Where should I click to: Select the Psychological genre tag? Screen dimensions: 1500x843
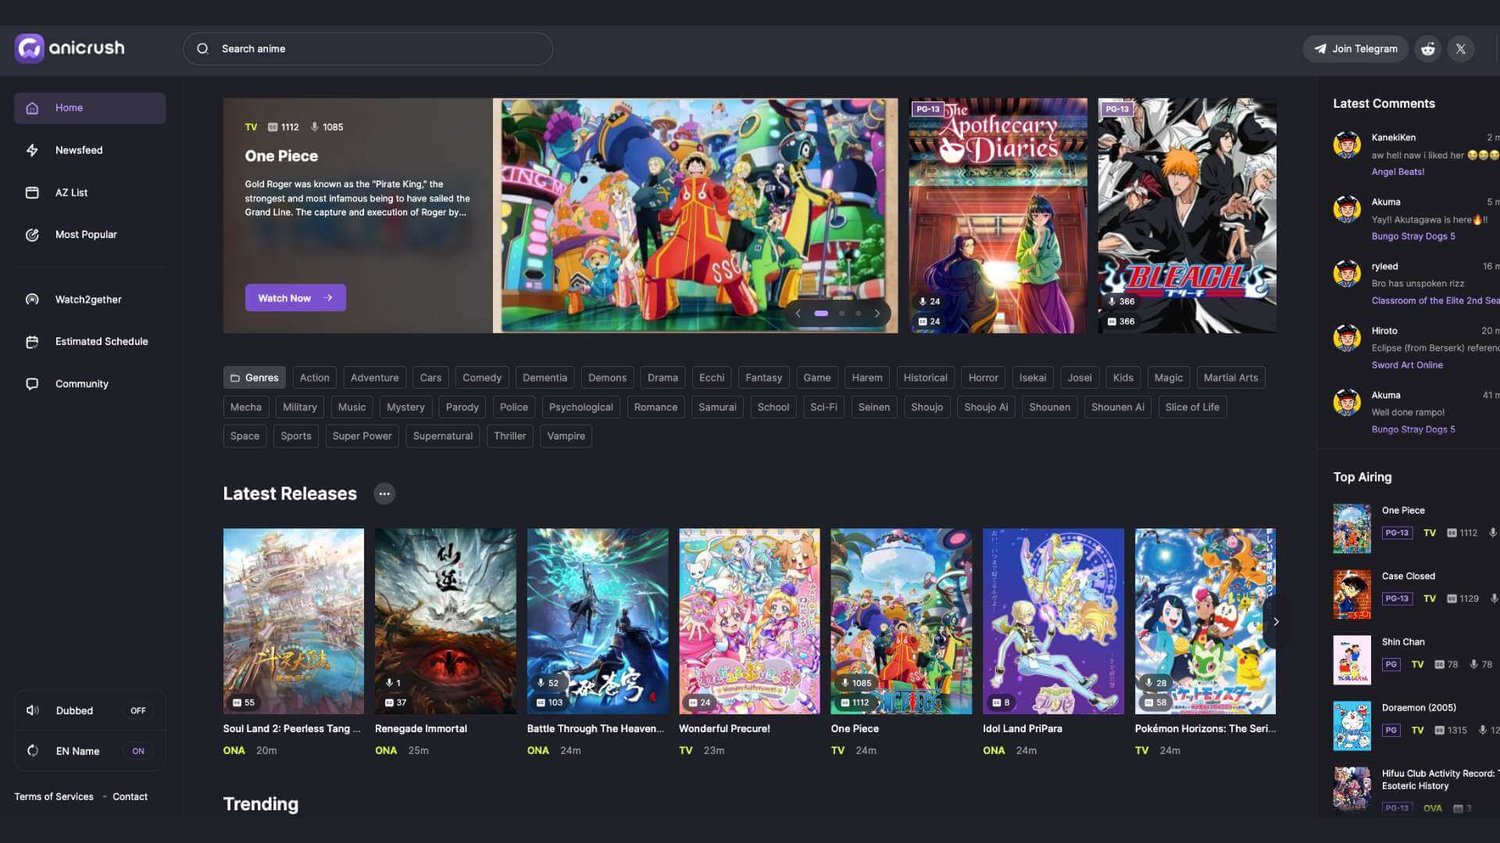(x=581, y=407)
